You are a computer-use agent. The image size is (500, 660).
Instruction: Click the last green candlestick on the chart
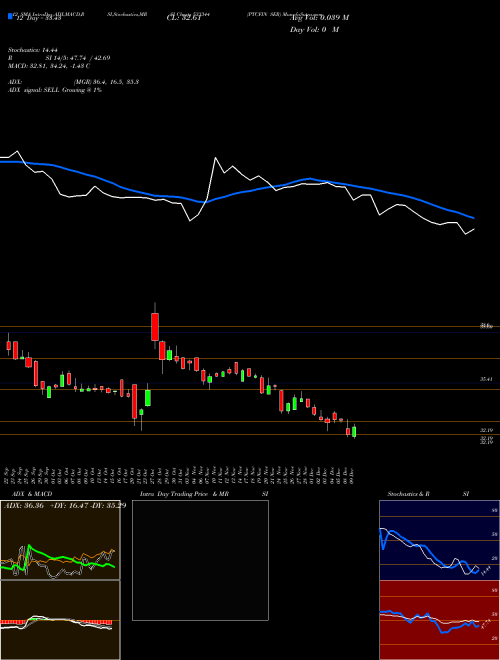354,431
